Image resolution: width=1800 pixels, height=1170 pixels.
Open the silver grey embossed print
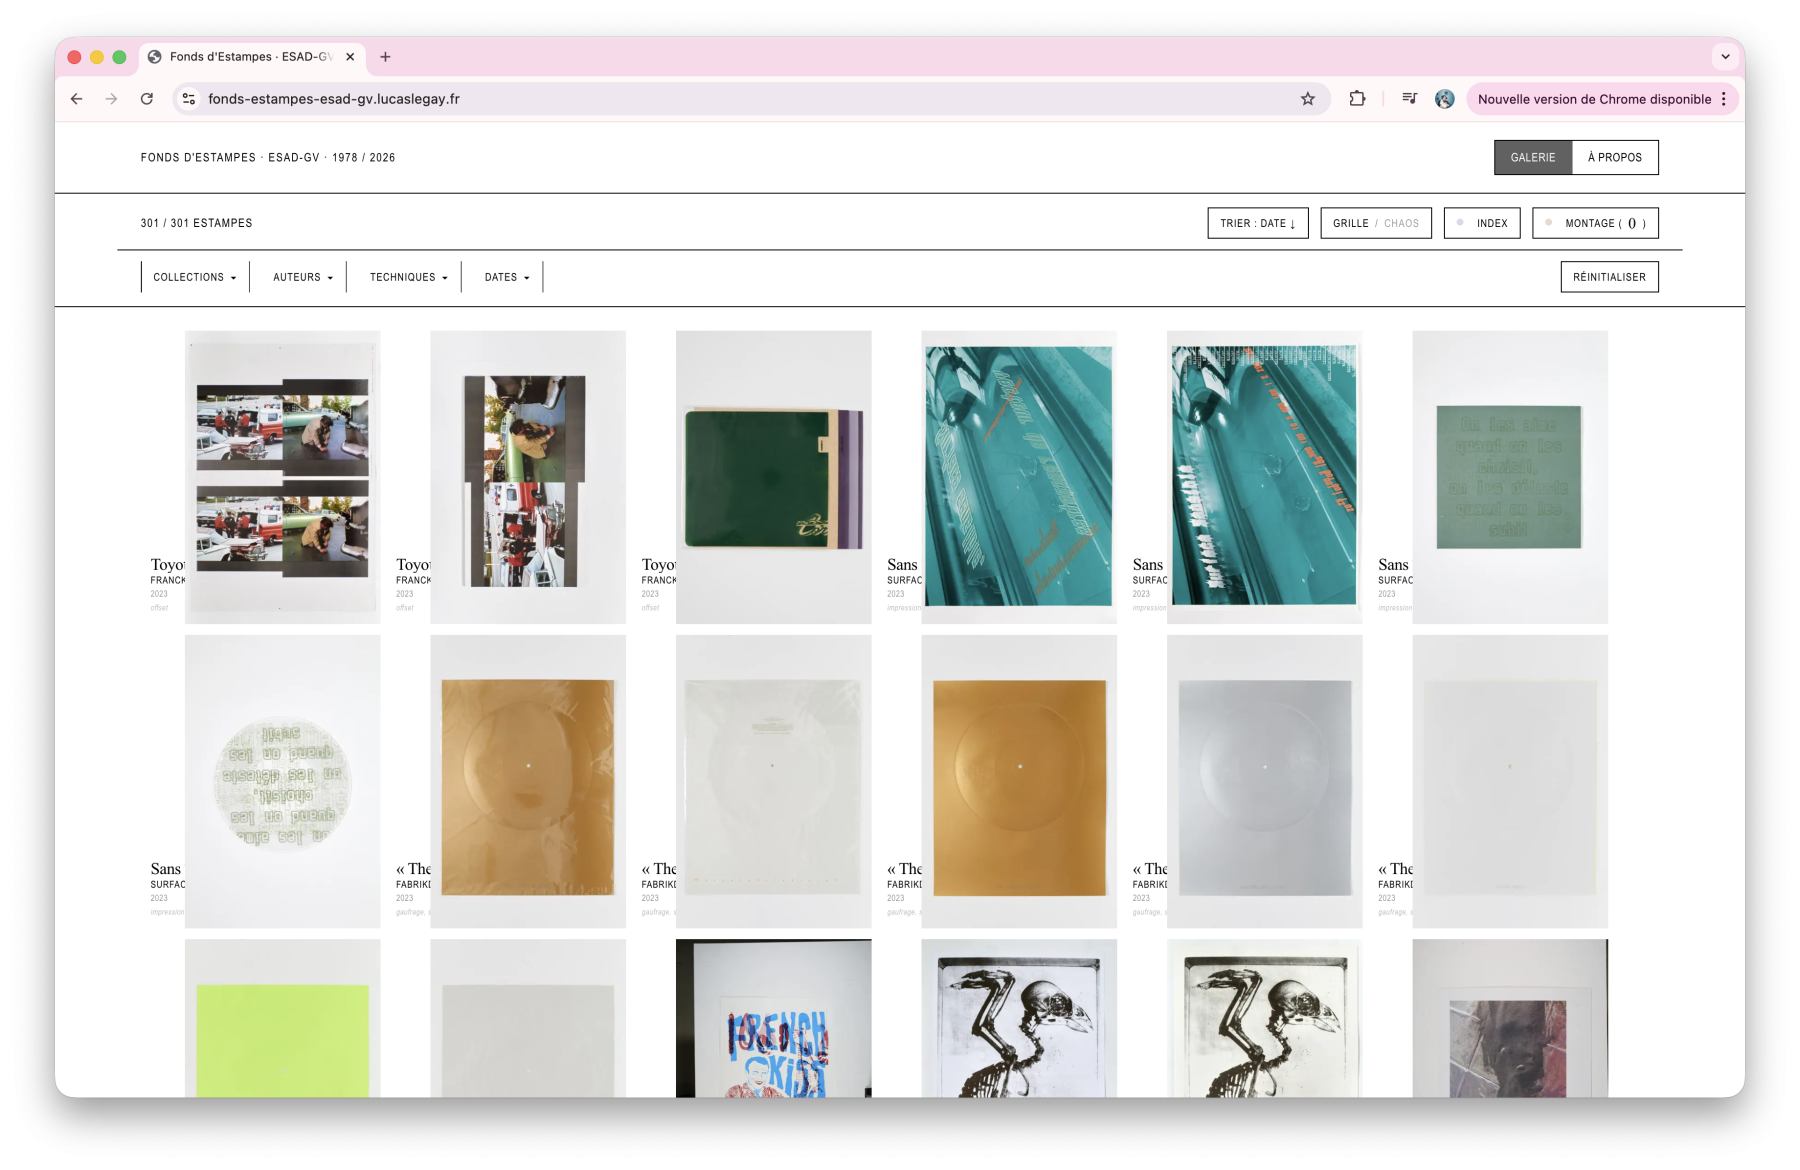coord(1265,781)
